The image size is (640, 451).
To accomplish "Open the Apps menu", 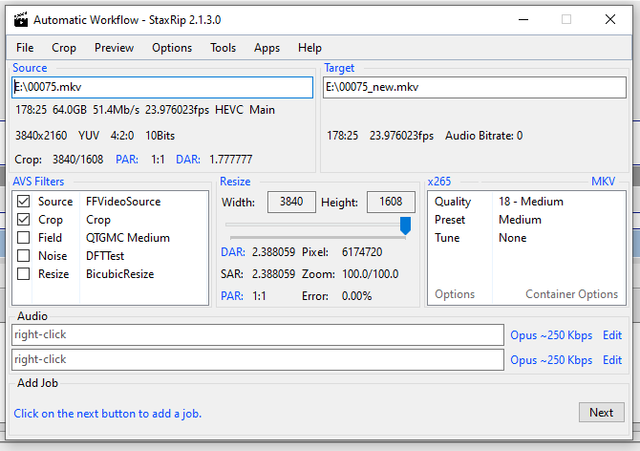I will coord(267,48).
